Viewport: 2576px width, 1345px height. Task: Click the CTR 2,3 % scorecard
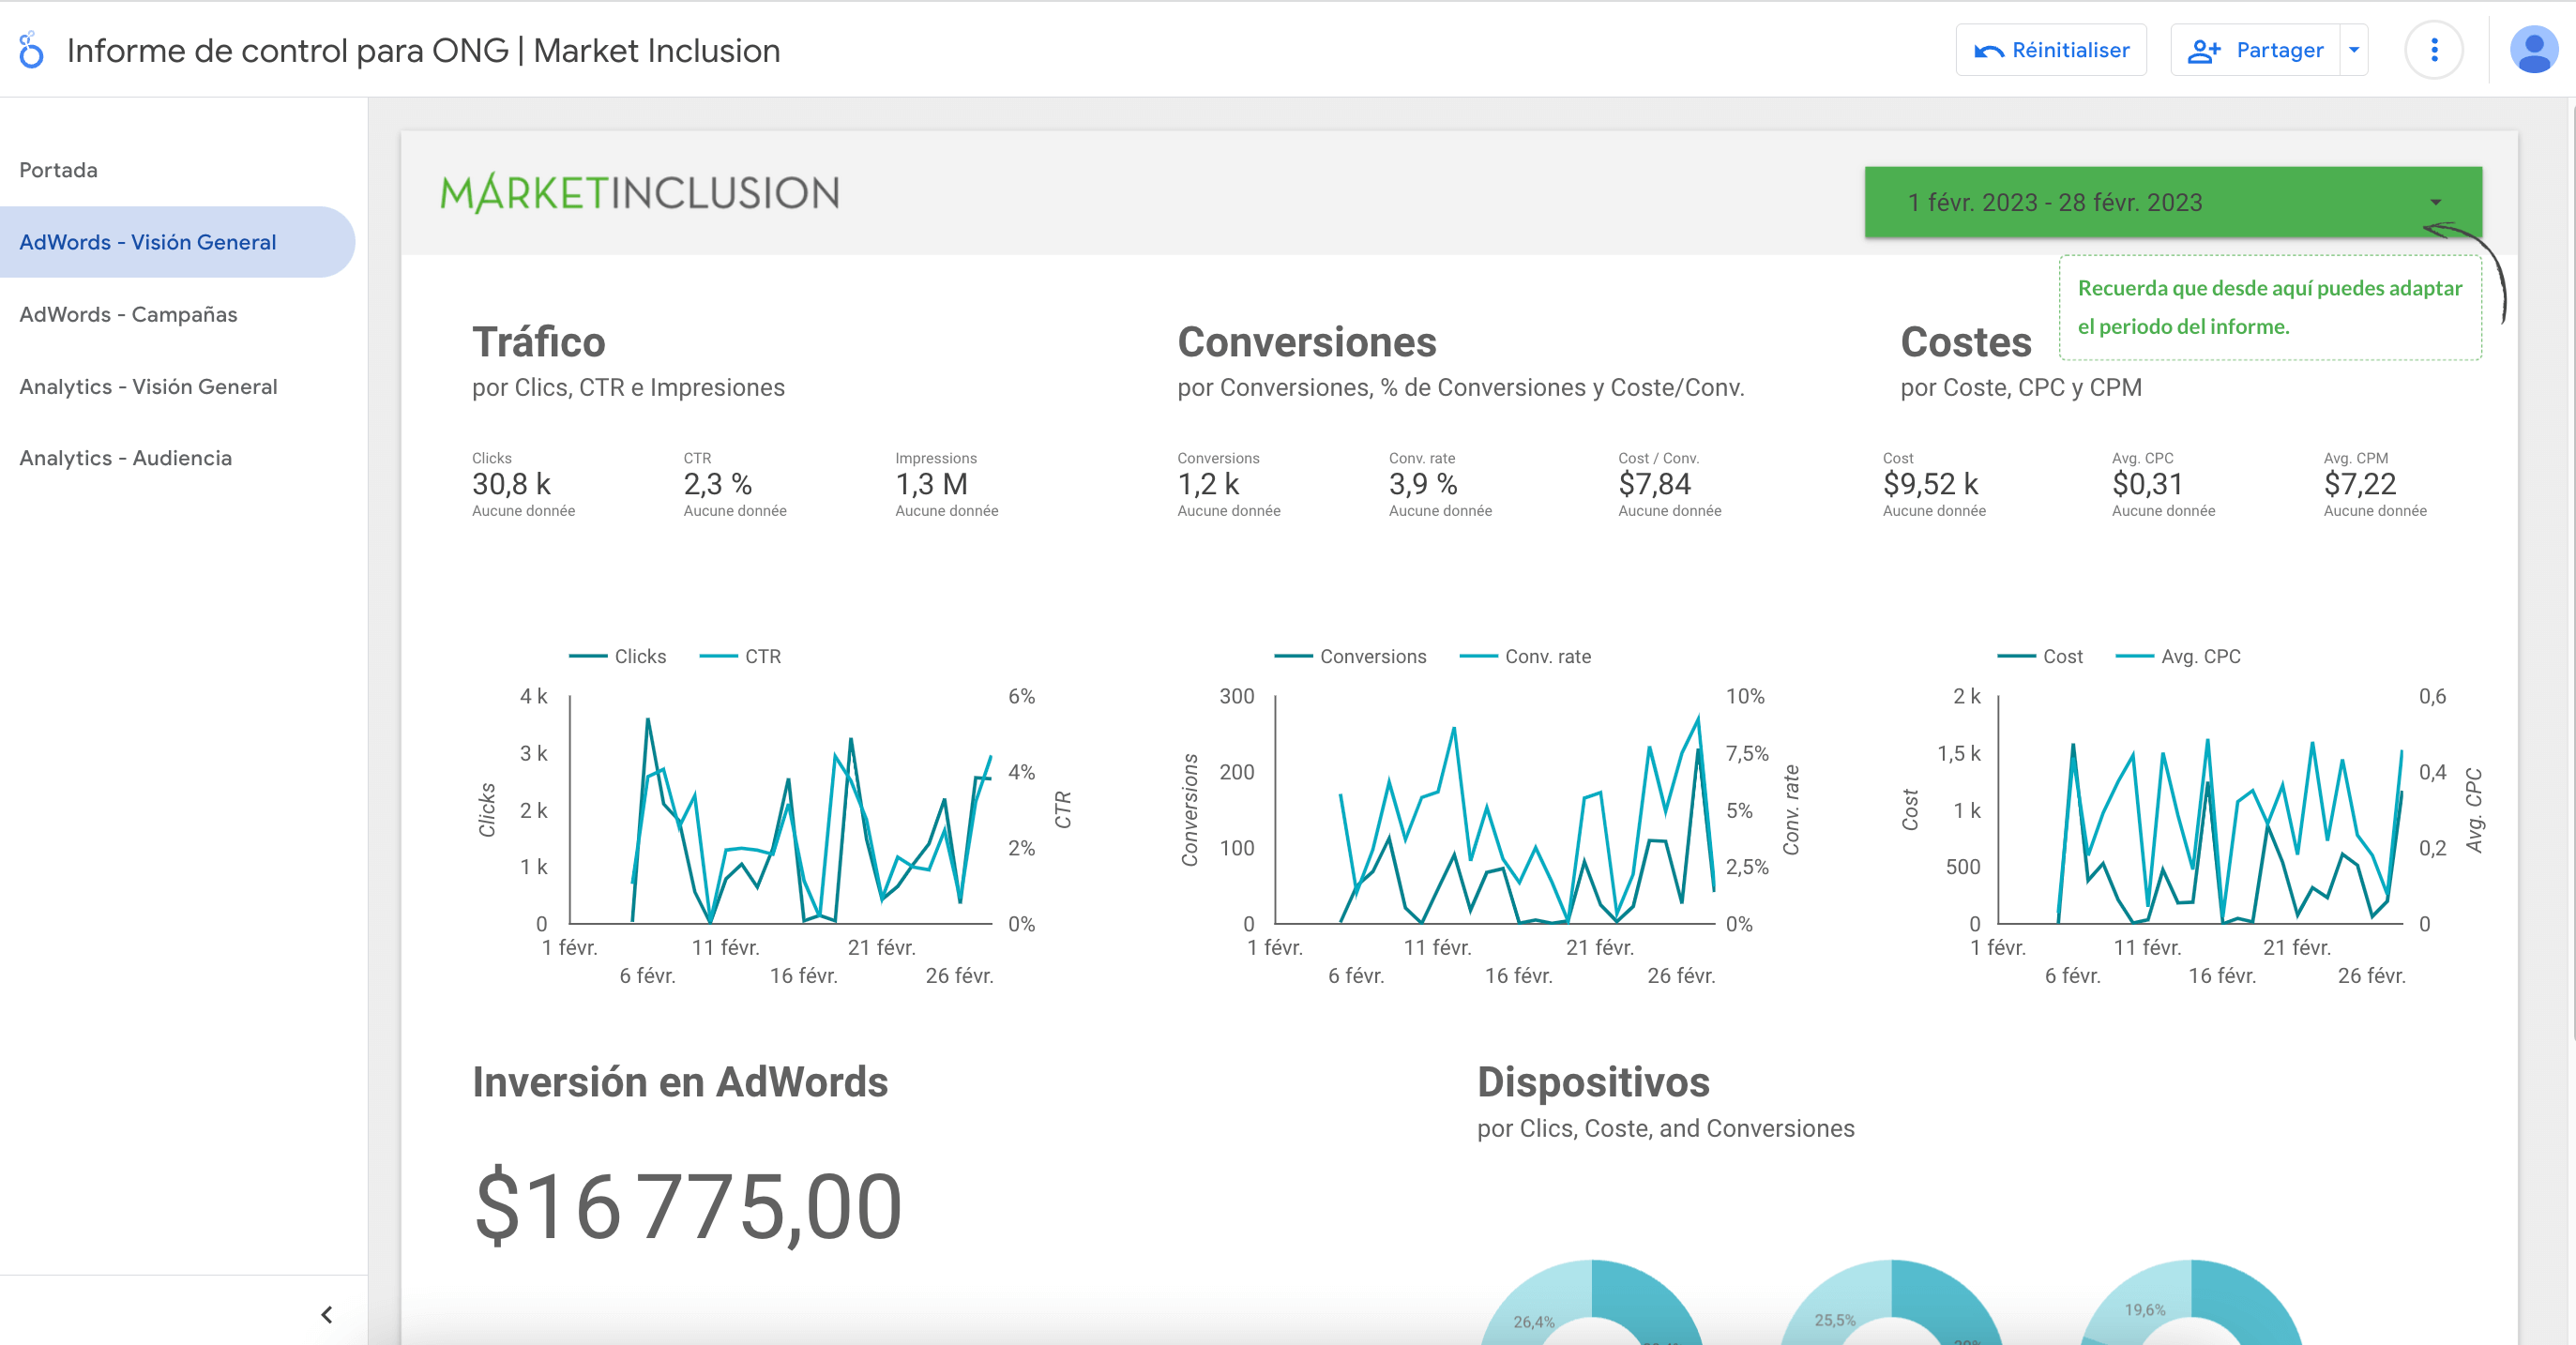point(735,485)
